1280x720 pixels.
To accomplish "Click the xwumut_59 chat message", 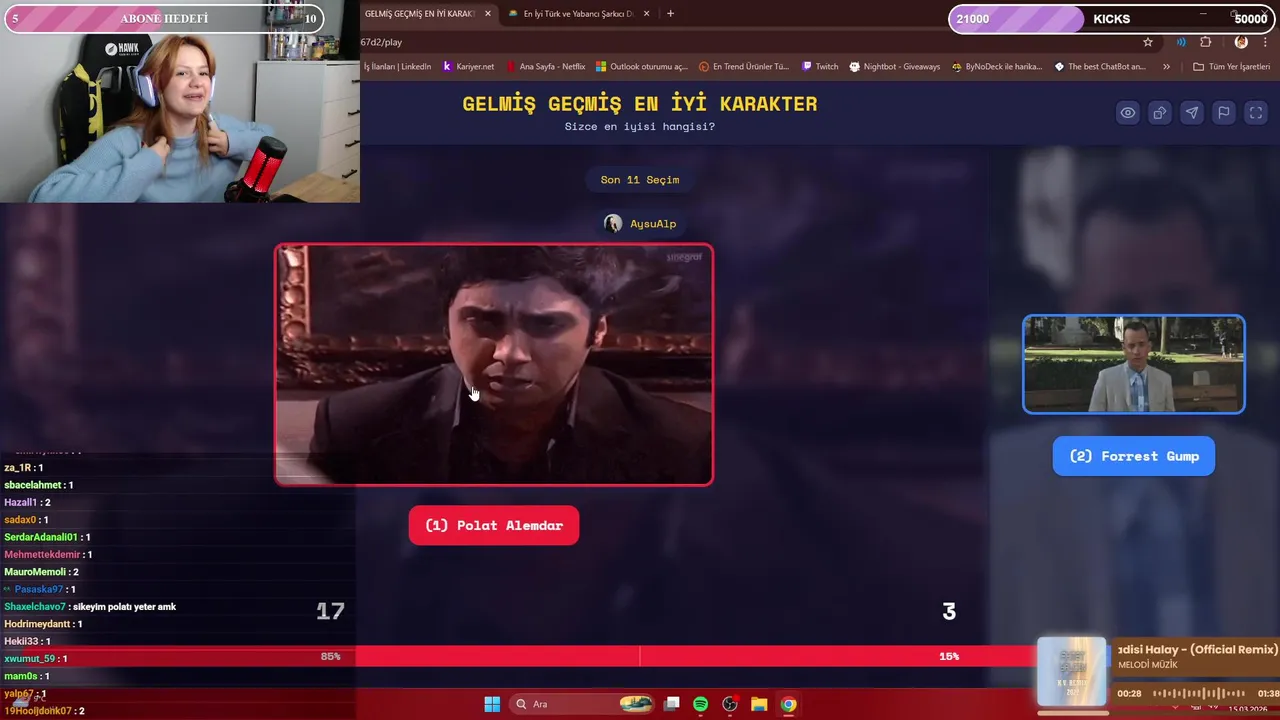I will (36, 659).
